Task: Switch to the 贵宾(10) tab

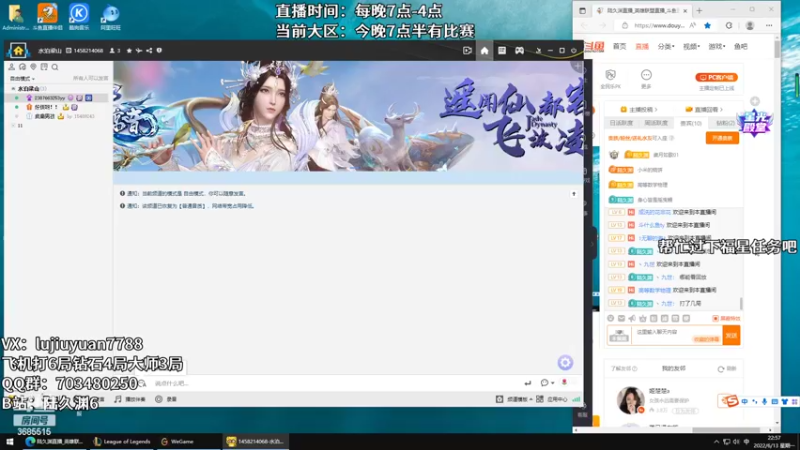Action: [x=691, y=123]
